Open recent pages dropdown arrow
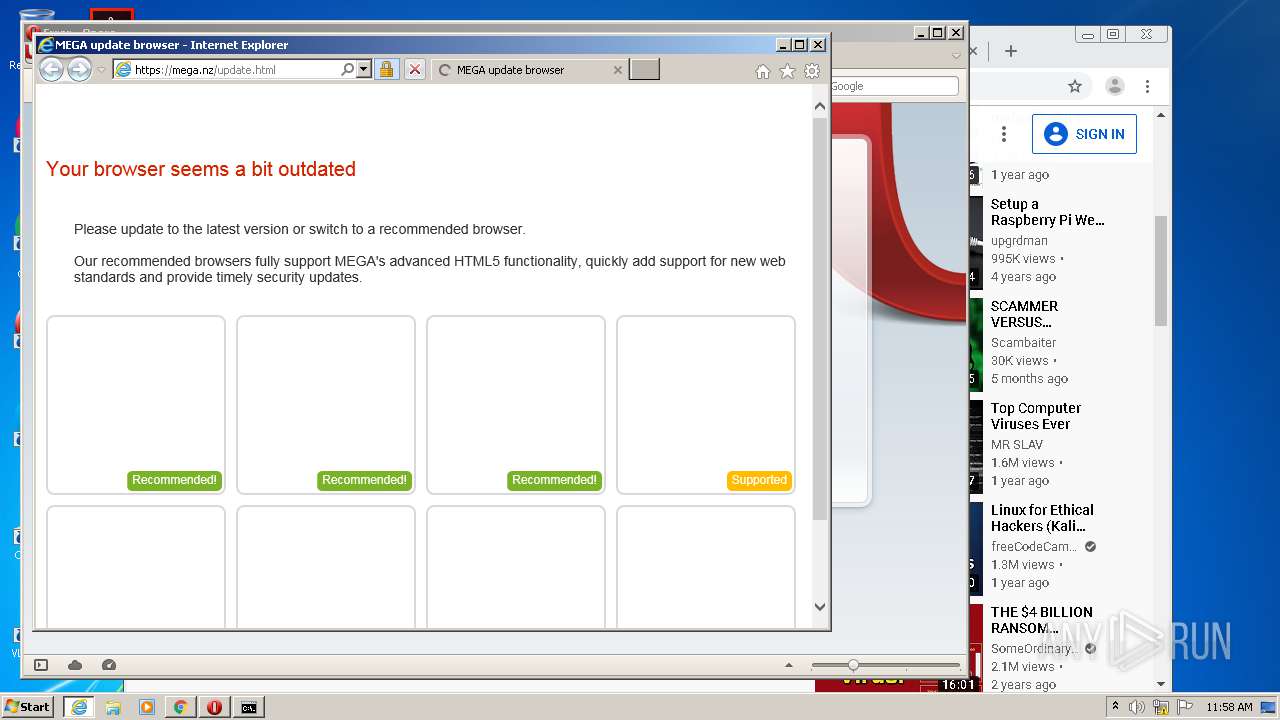This screenshot has height=720, width=1280. tap(101, 70)
